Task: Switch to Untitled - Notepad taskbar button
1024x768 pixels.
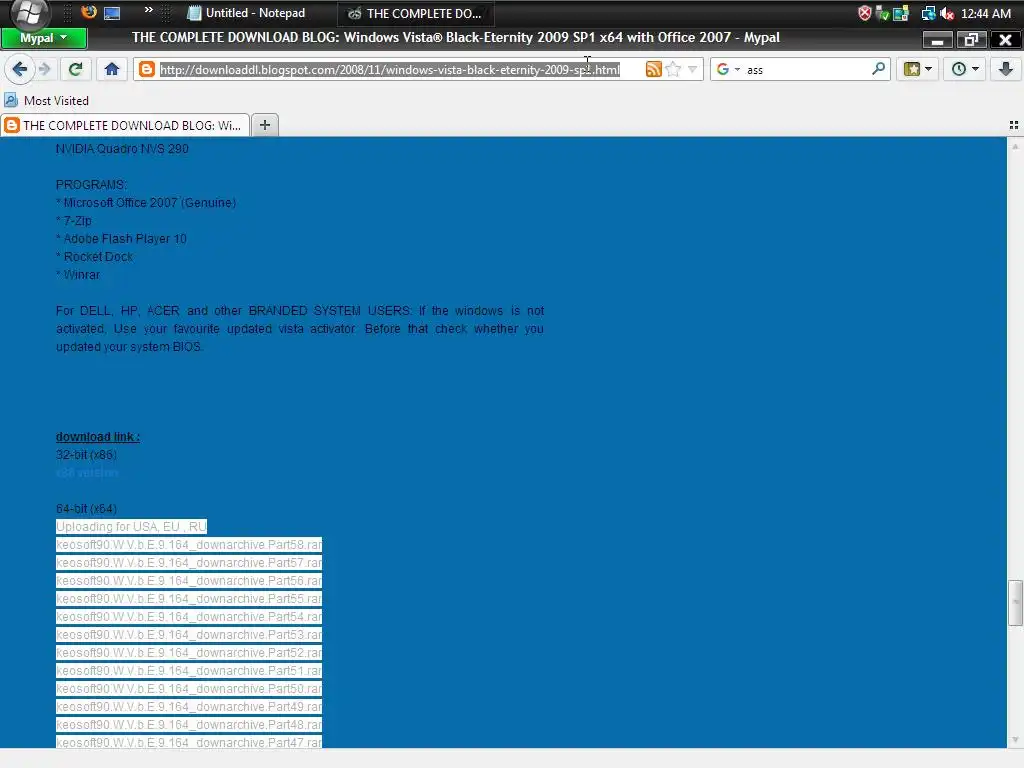Action: [x=247, y=13]
